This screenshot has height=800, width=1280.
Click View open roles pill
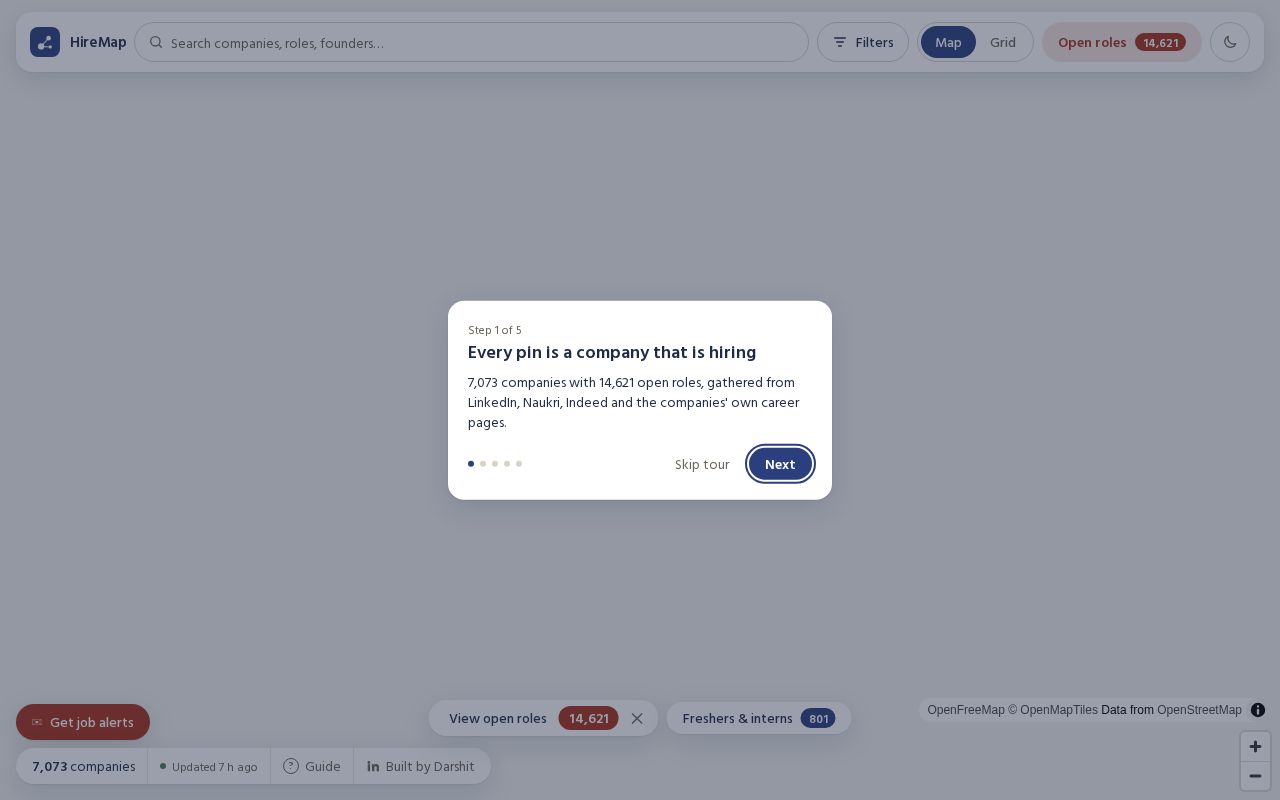click(533, 718)
